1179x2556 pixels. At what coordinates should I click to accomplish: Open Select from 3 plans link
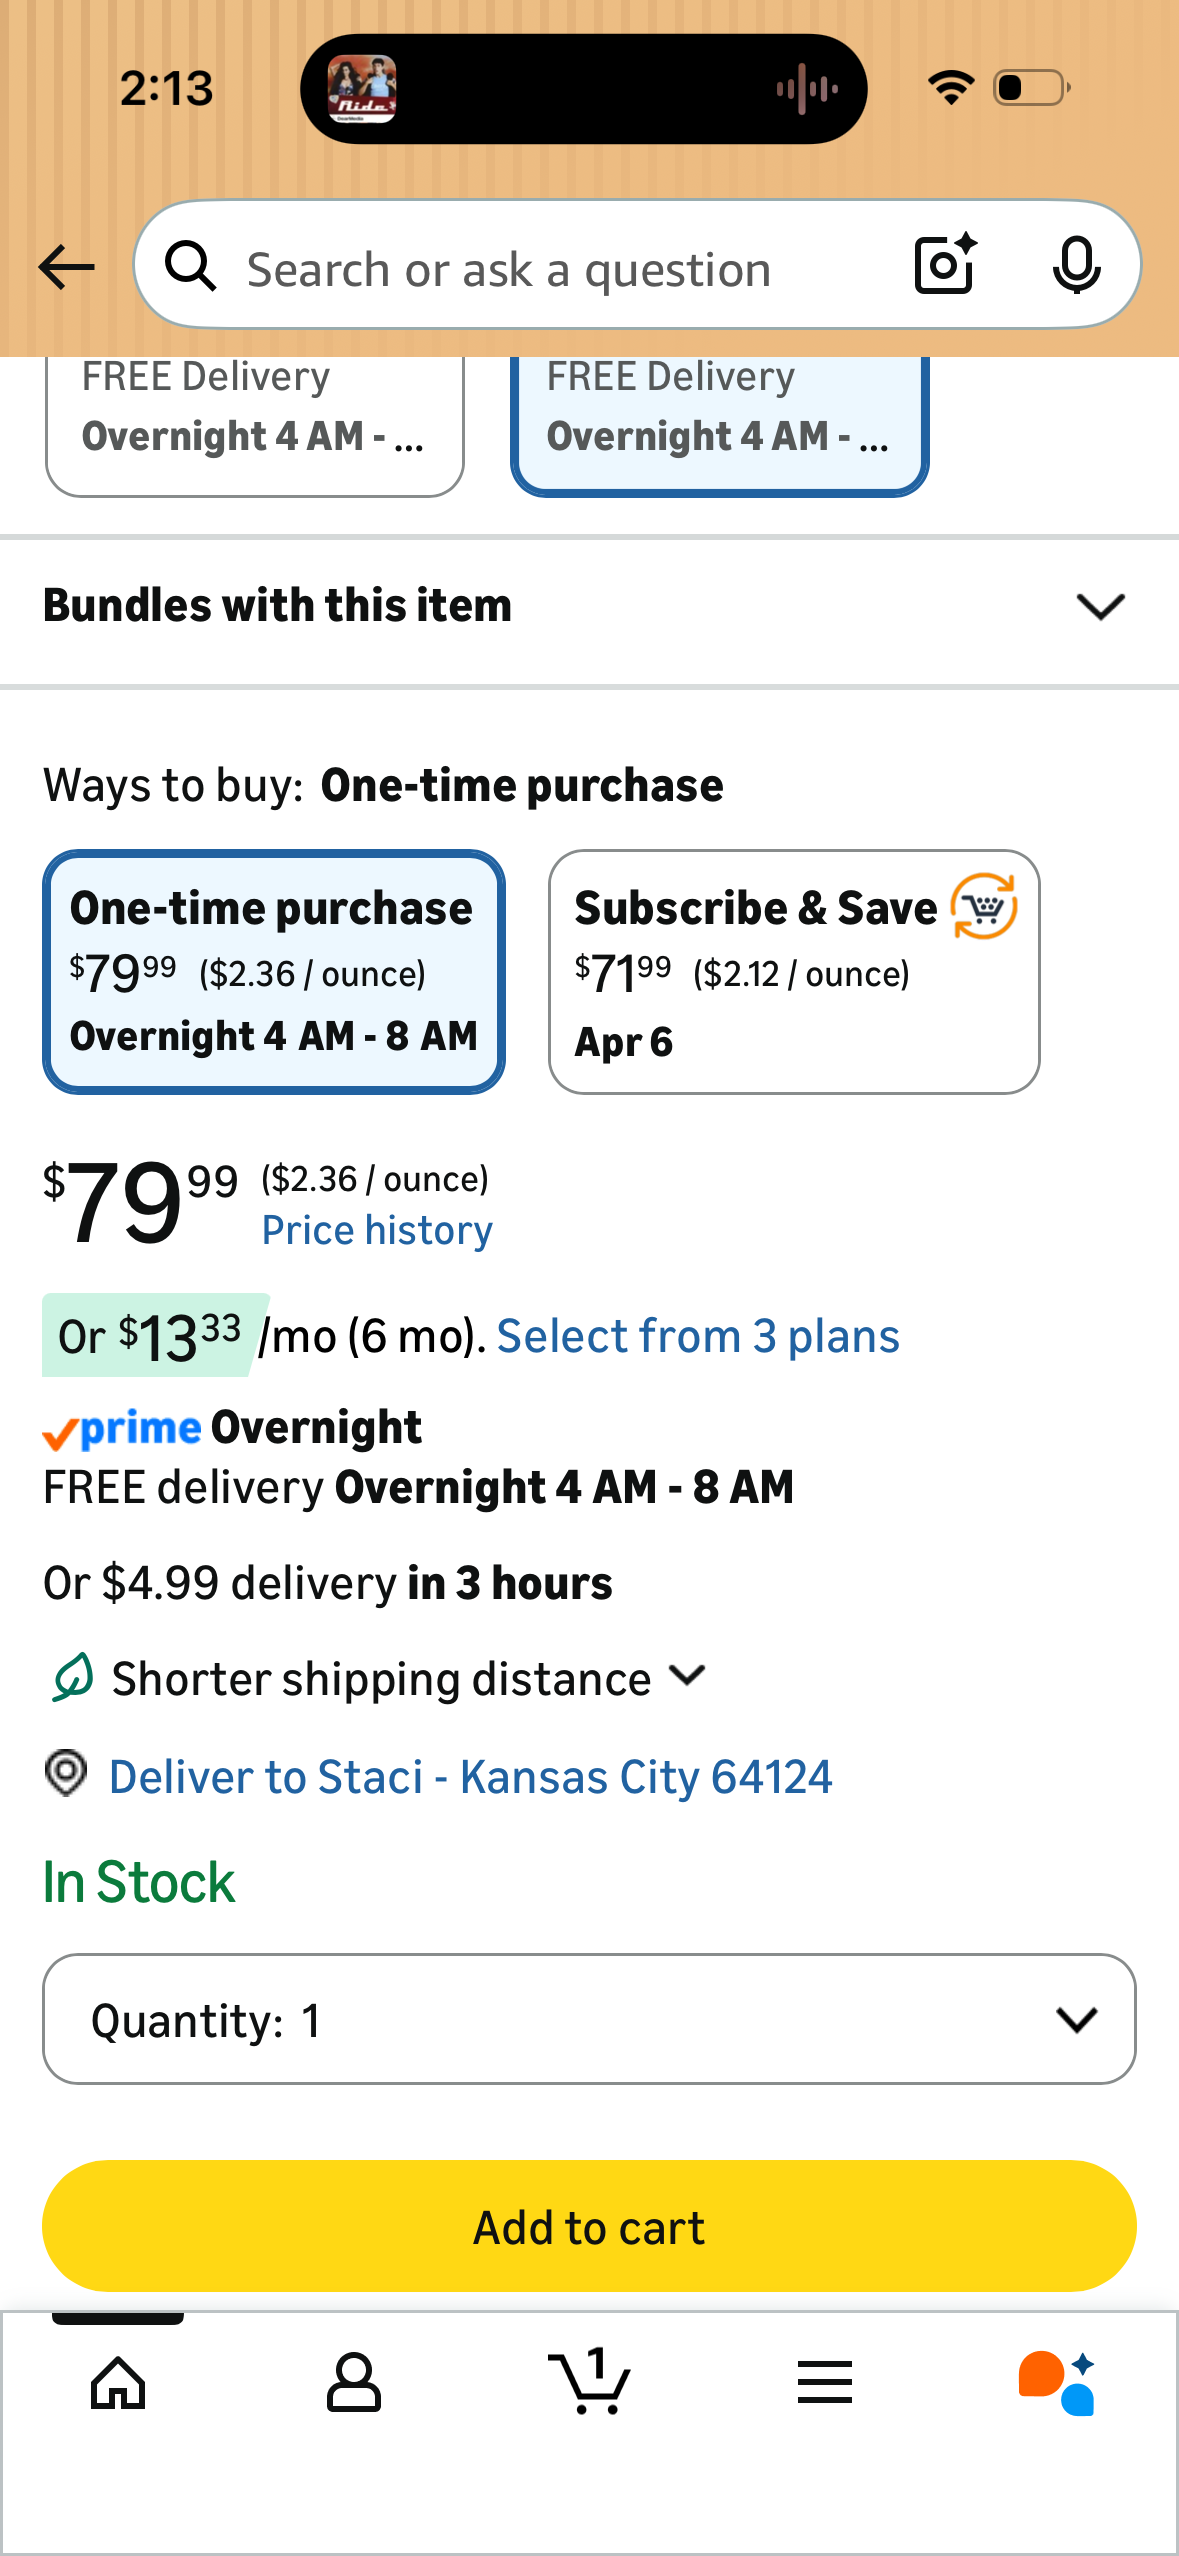(698, 1336)
